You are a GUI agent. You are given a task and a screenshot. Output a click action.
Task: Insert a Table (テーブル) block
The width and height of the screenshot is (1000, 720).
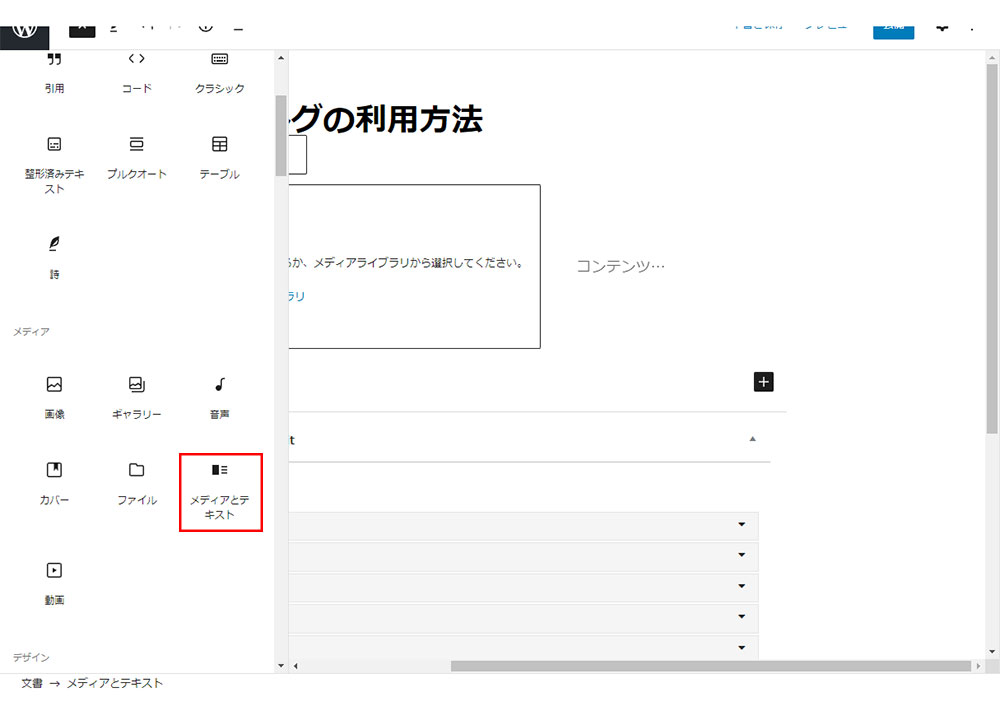coord(220,156)
